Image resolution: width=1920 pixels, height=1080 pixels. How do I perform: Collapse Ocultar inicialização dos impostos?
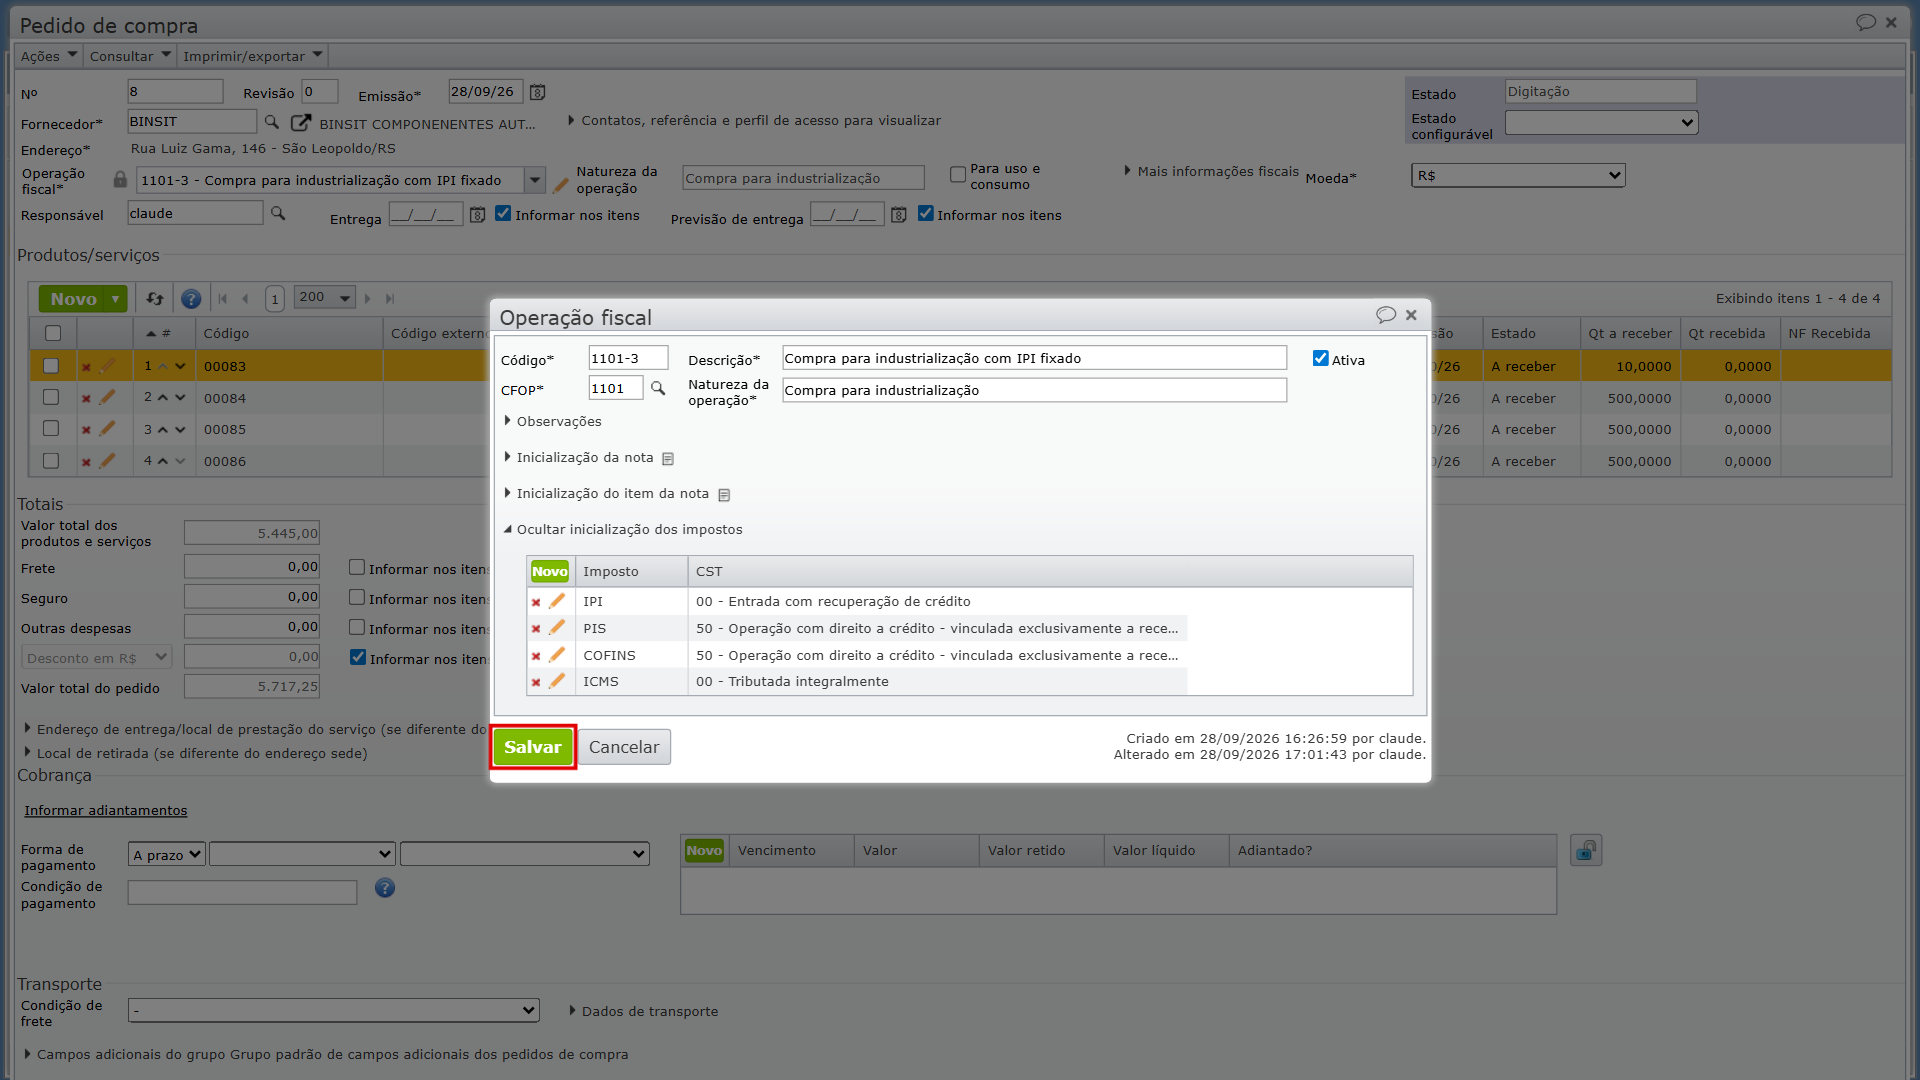(623, 529)
